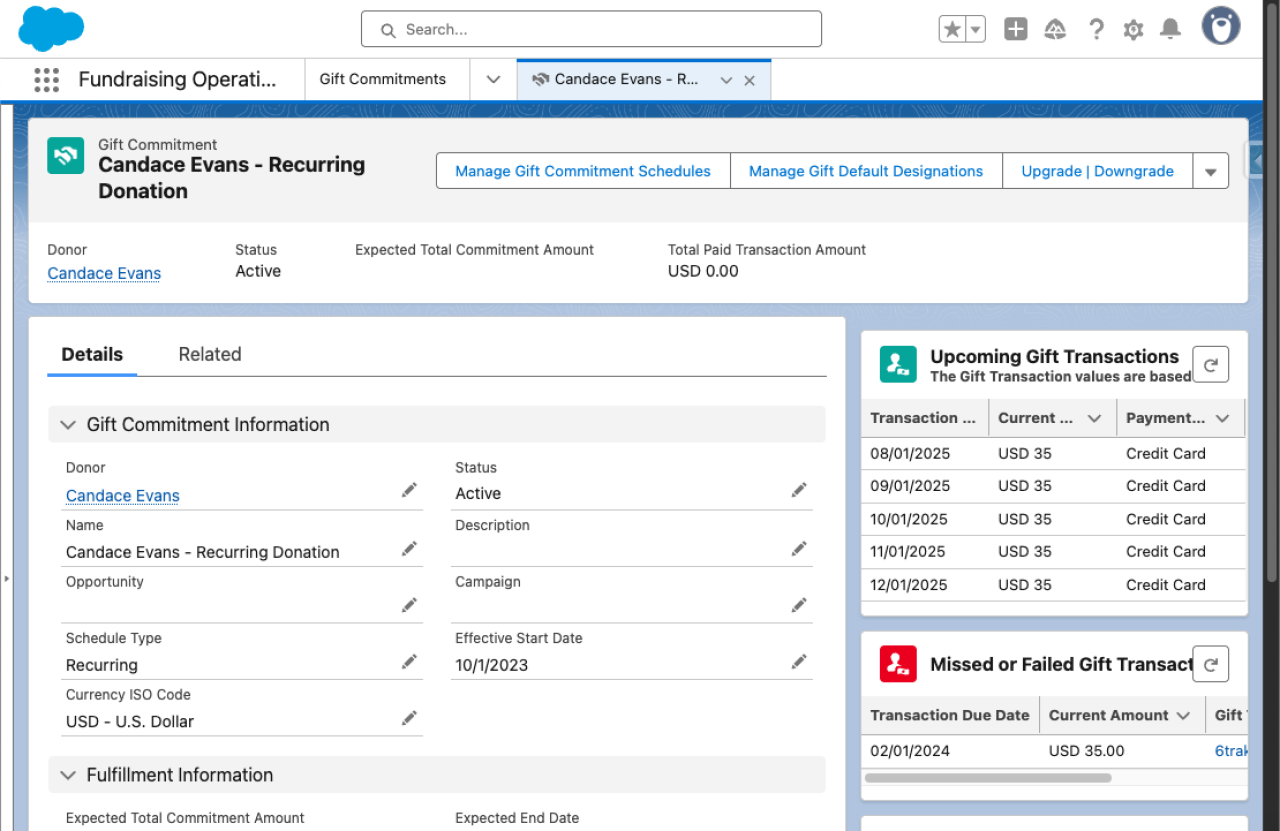
Task: Open the Setup gear icon
Action: 1133,30
